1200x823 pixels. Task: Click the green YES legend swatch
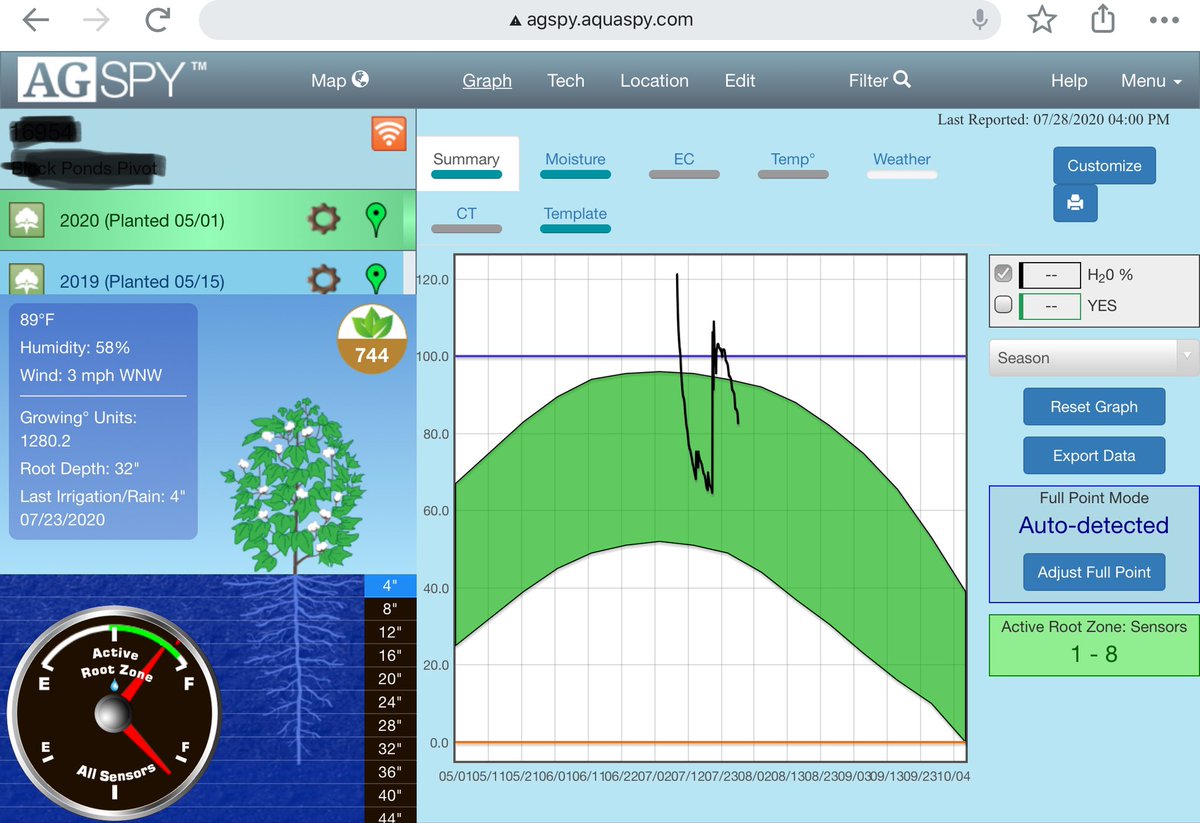pyautogui.click(x=1050, y=306)
